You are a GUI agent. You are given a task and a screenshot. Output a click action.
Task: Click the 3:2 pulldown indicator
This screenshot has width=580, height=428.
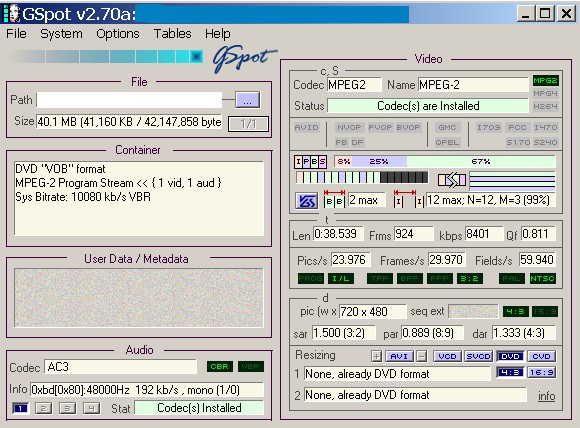pyautogui.click(x=469, y=278)
